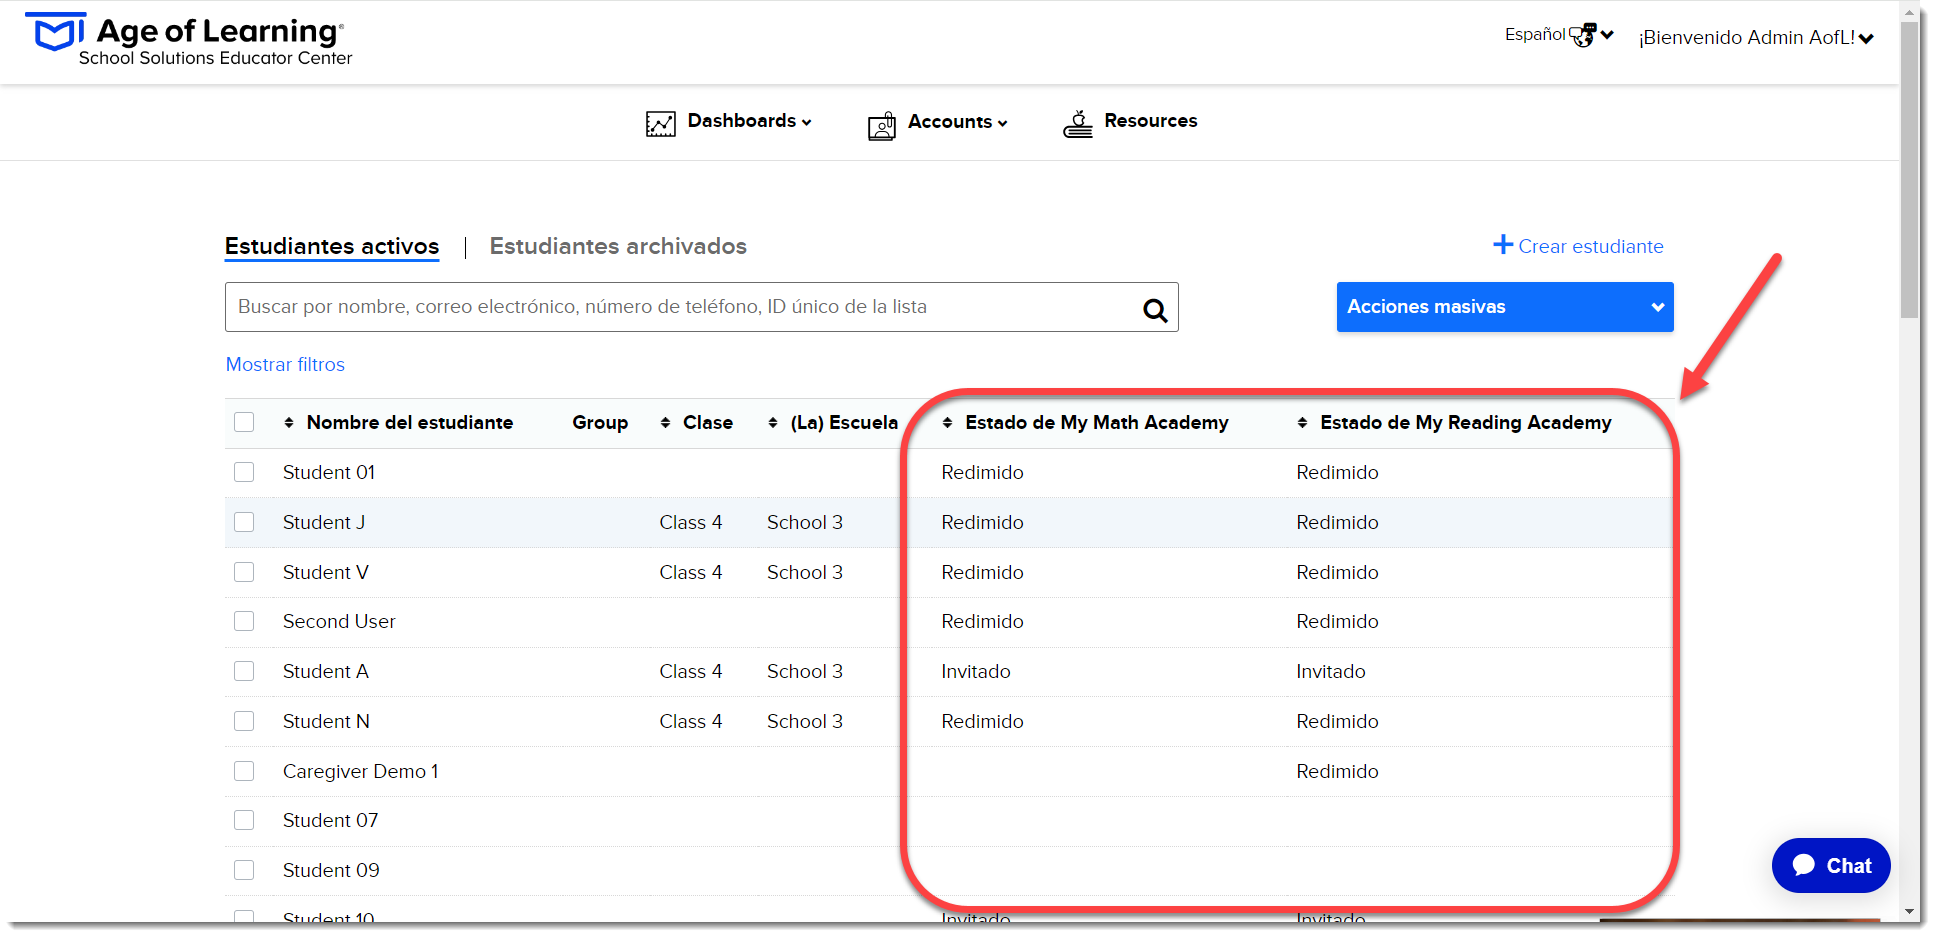Sort by My Math Academy status arrows
Viewport: 1935px width, 937px height.
[947, 423]
